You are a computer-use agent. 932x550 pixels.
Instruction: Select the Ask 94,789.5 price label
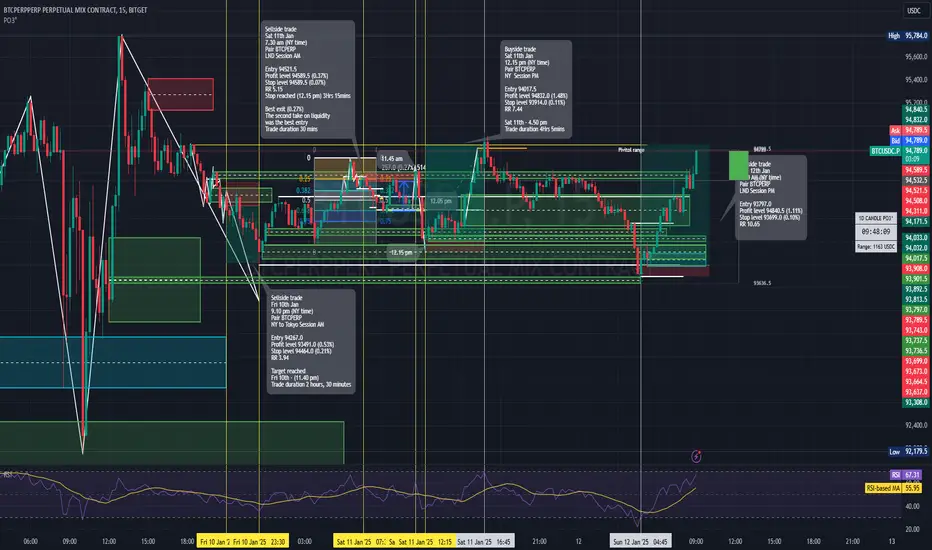tap(909, 130)
